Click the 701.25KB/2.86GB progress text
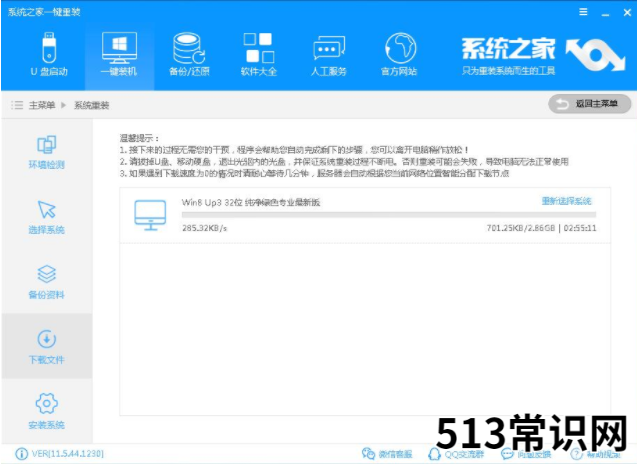 pos(520,228)
